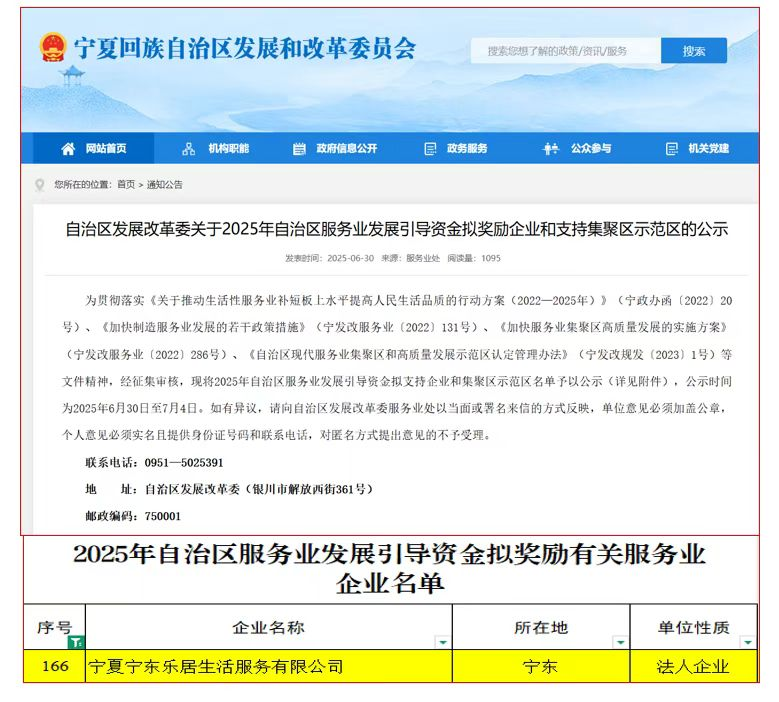Click the 机关党建 list icon

(672, 149)
